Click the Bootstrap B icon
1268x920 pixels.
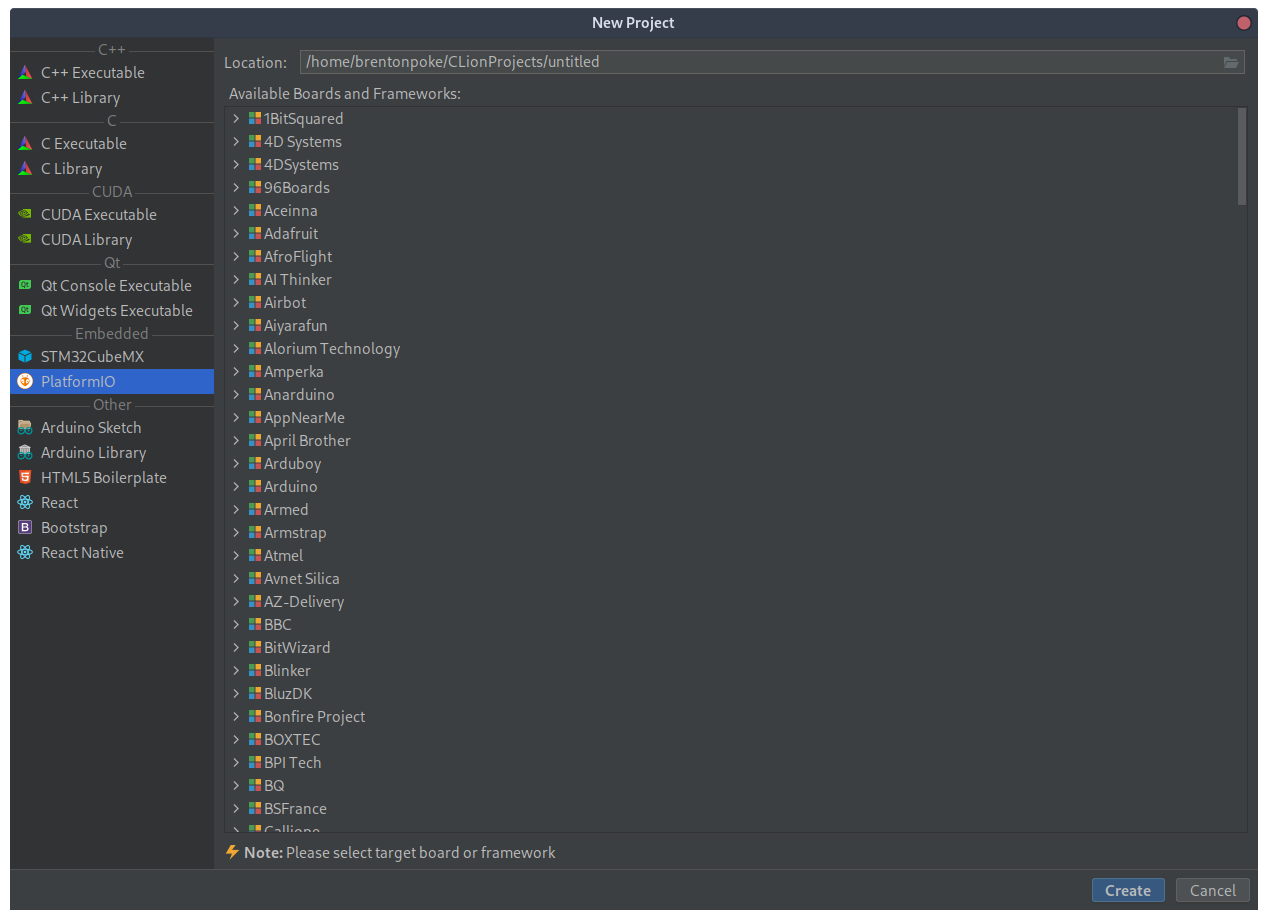(x=25, y=528)
